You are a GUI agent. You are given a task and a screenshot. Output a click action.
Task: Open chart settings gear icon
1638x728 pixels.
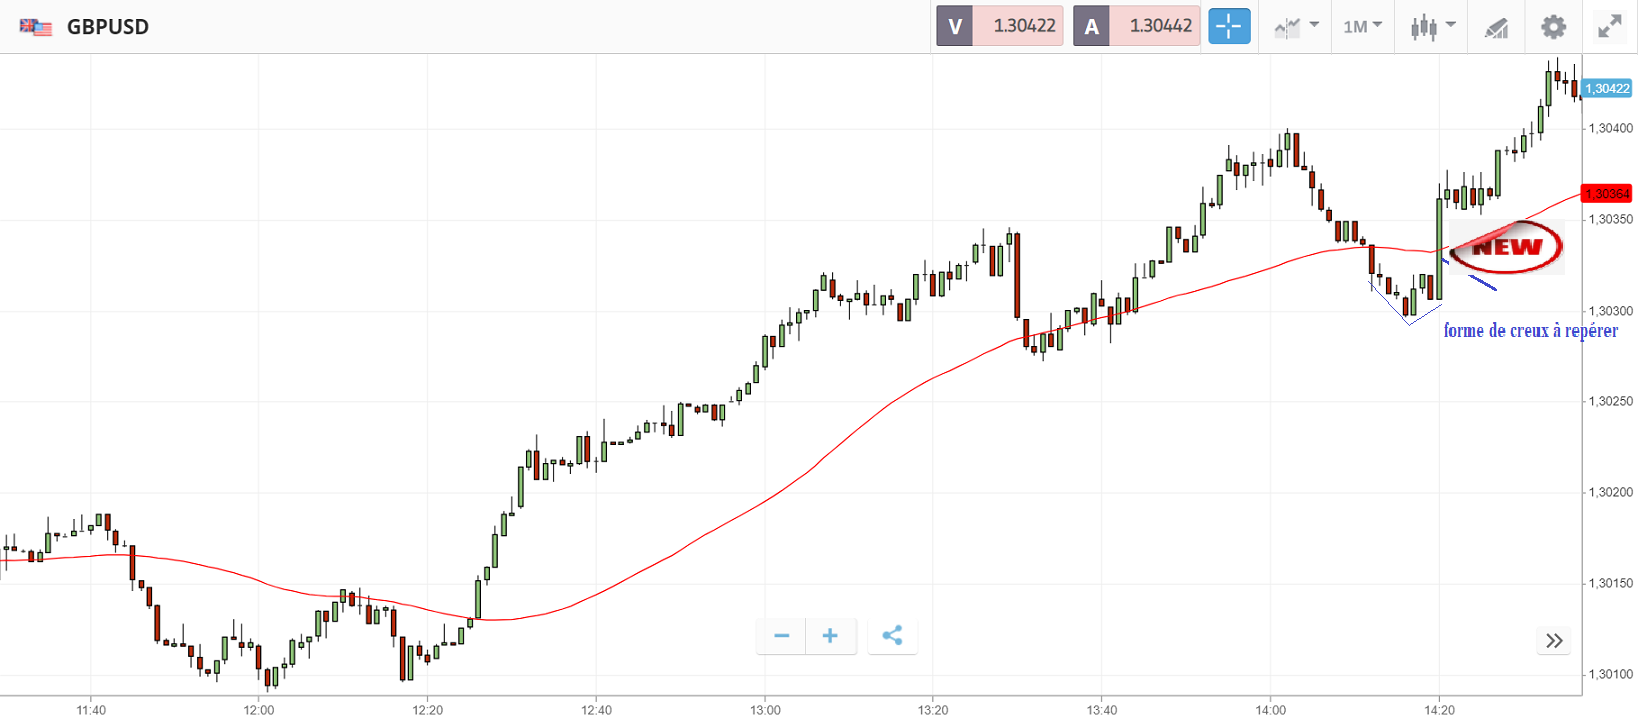click(1553, 27)
